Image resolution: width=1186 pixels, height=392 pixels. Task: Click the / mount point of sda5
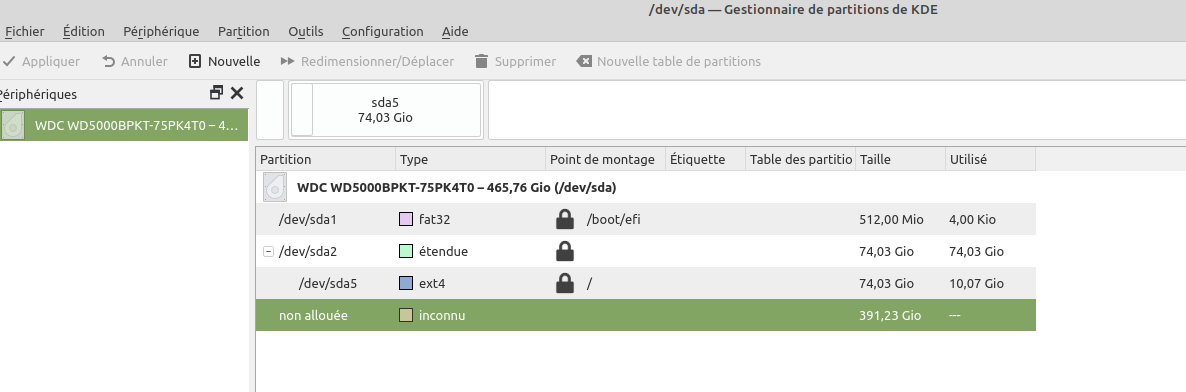coord(589,284)
